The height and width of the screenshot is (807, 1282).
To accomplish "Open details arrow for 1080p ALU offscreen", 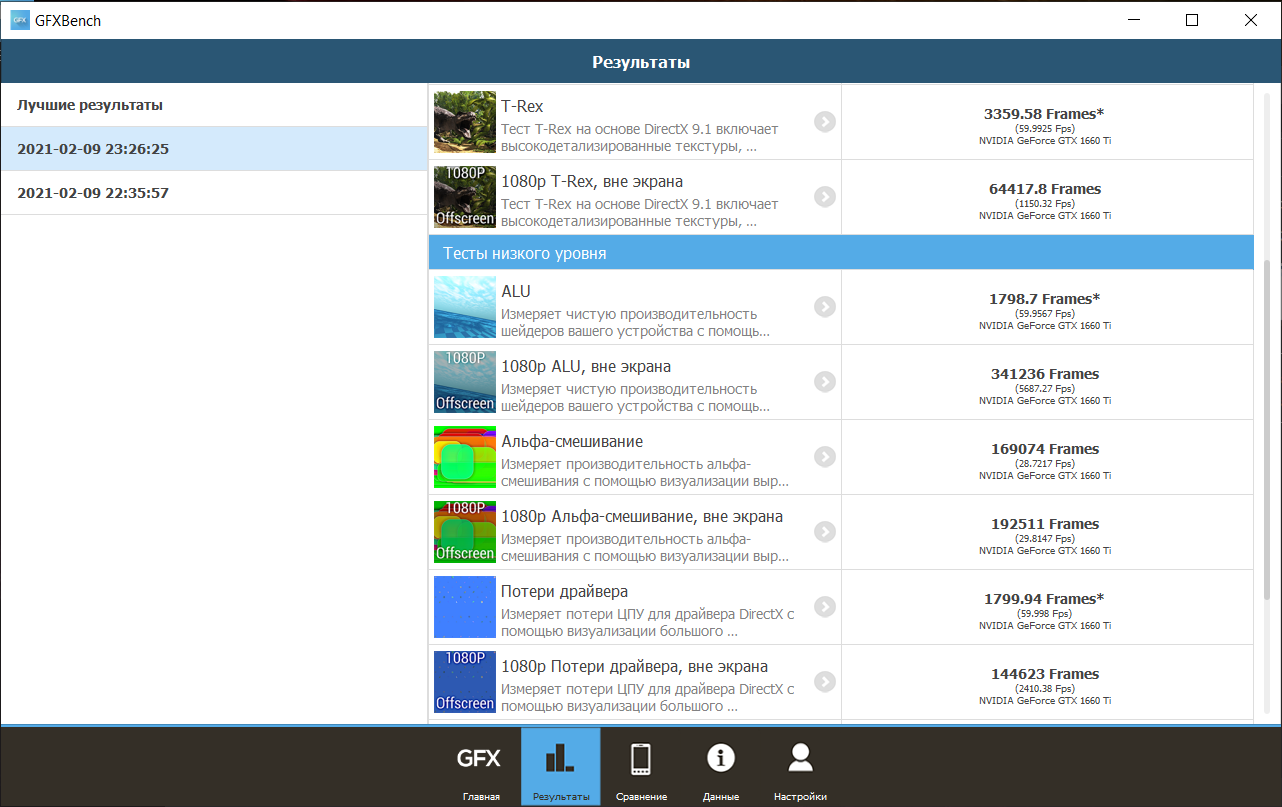I will [x=824, y=382].
